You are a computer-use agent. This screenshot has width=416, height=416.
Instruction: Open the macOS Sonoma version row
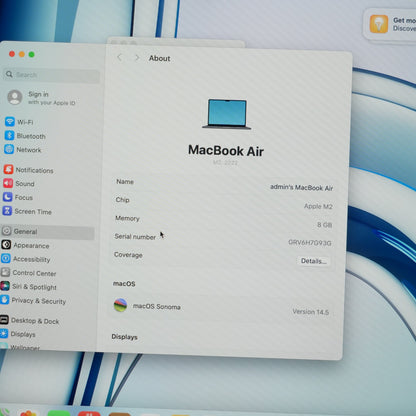pyautogui.click(x=221, y=308)
